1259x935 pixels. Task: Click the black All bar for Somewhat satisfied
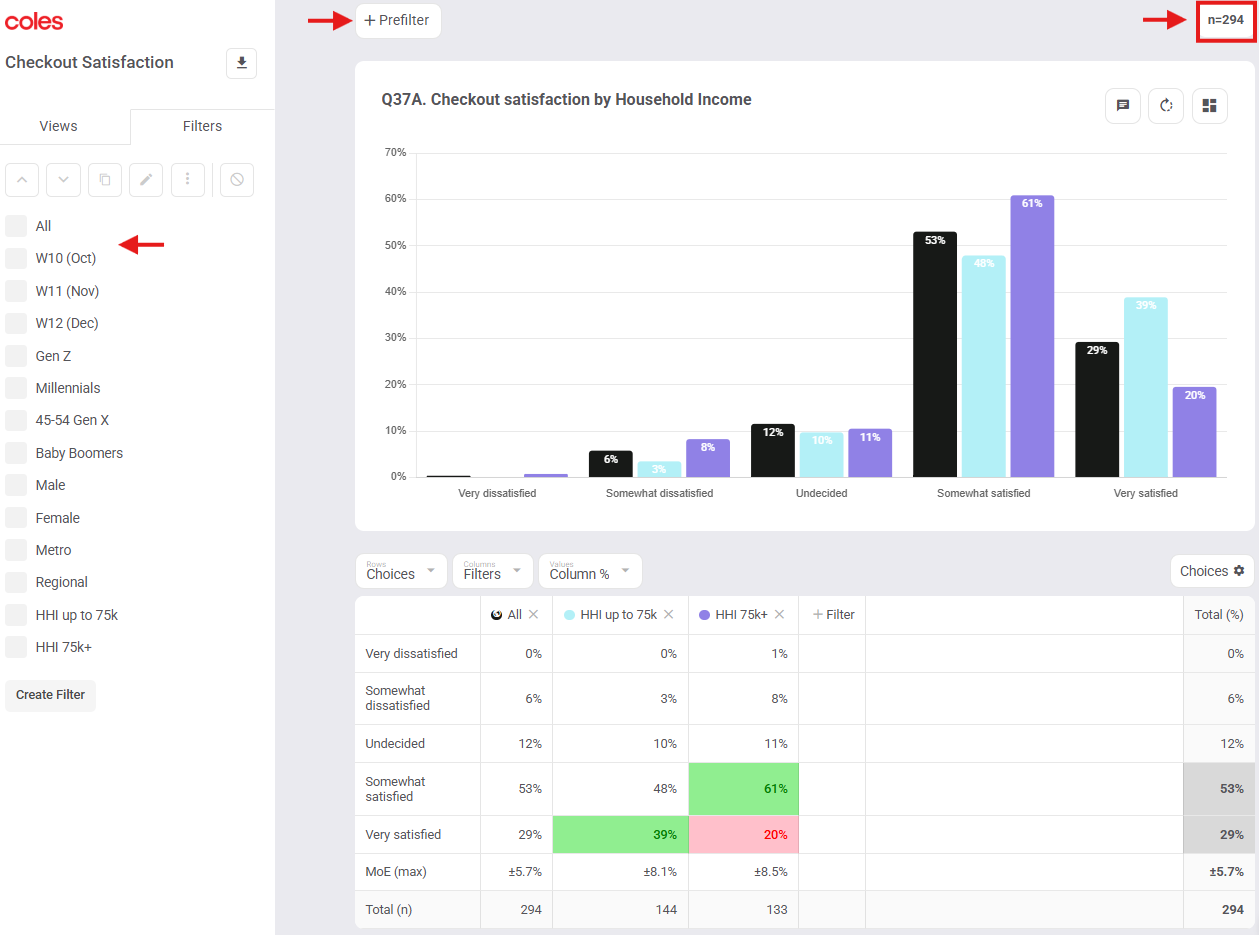pyautogui.click(x=935, y=354)
